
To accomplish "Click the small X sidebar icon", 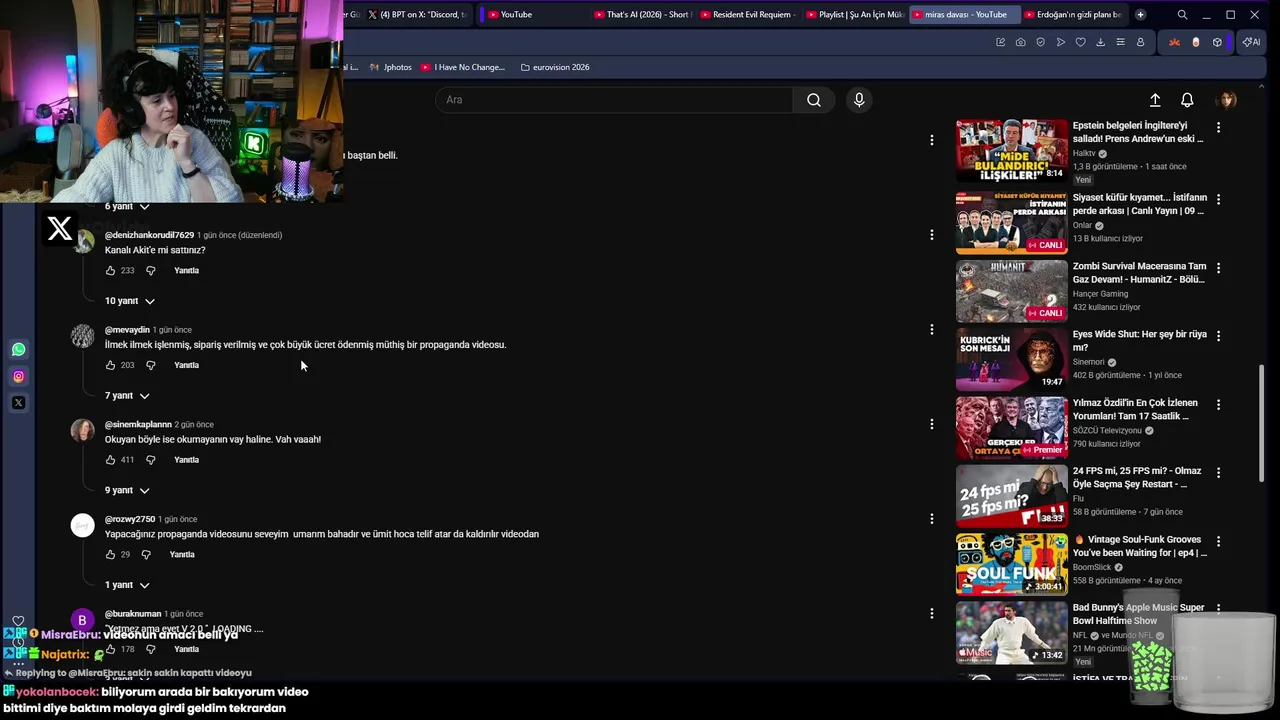I will click(18, 403).
